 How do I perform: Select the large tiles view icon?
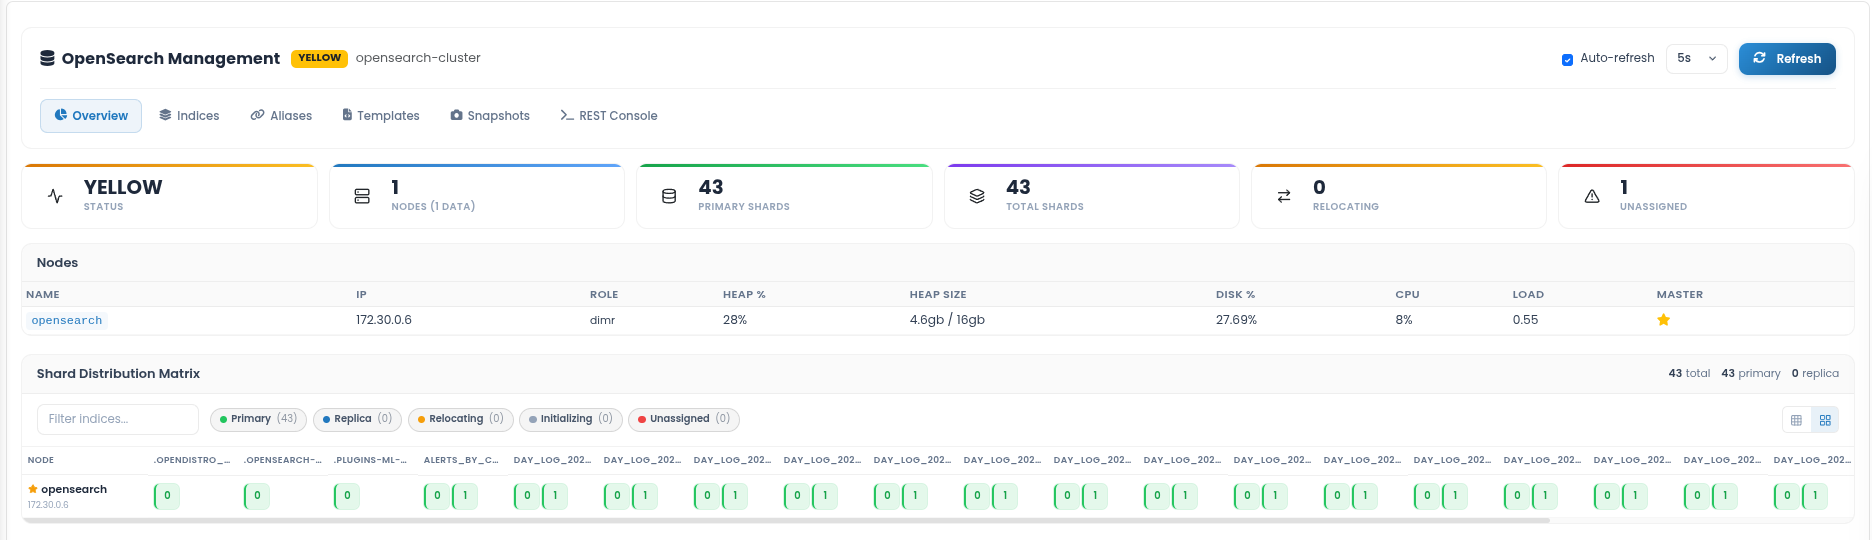1825,420
